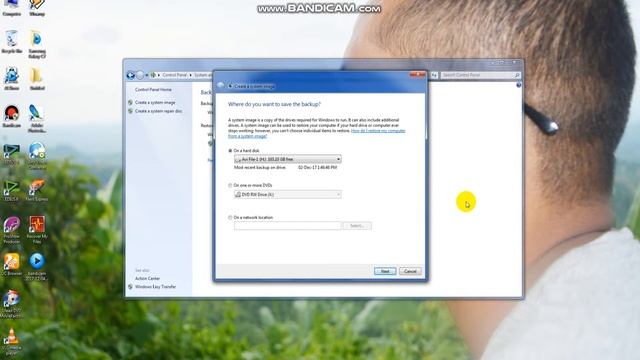Click the Control Panel breadcrumb in address bar
Screen dimensions: 640x360
pyautogui.click(x=174, y=75)
